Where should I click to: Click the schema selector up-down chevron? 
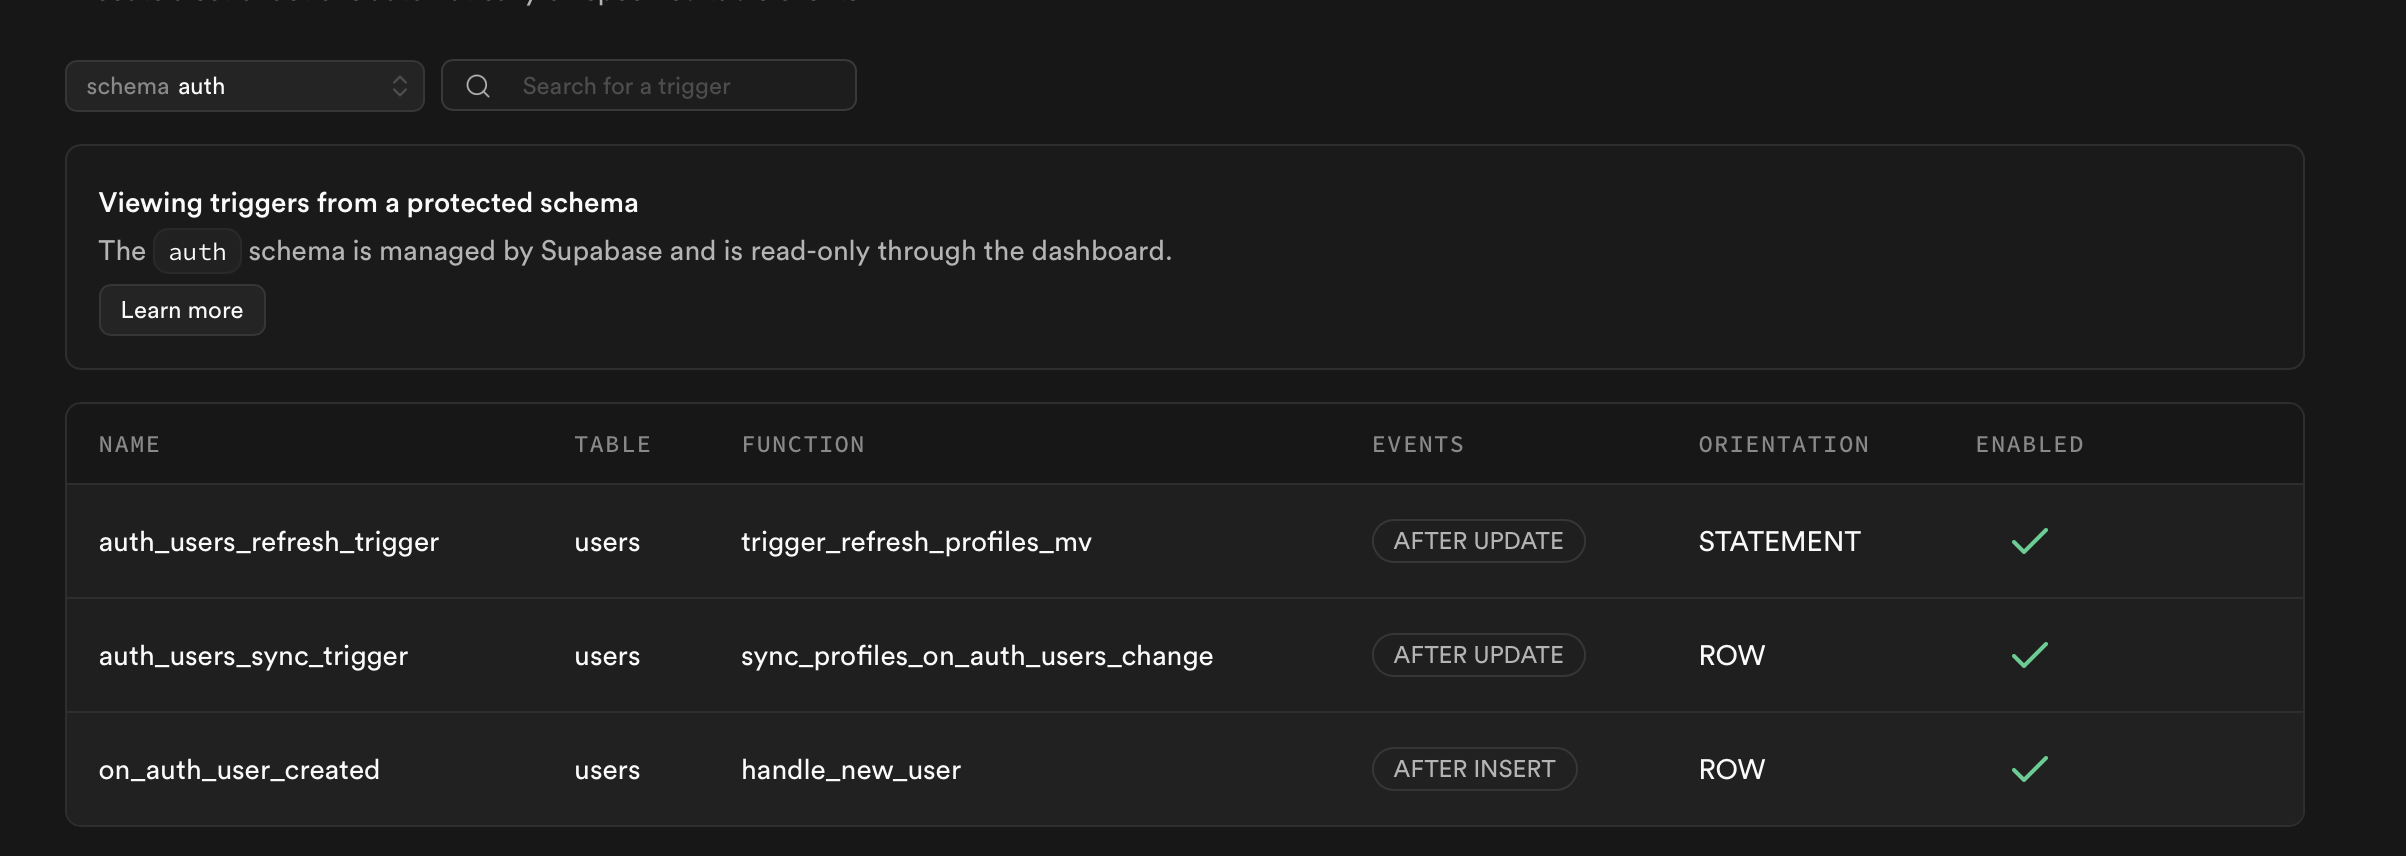tap(400, 86)
